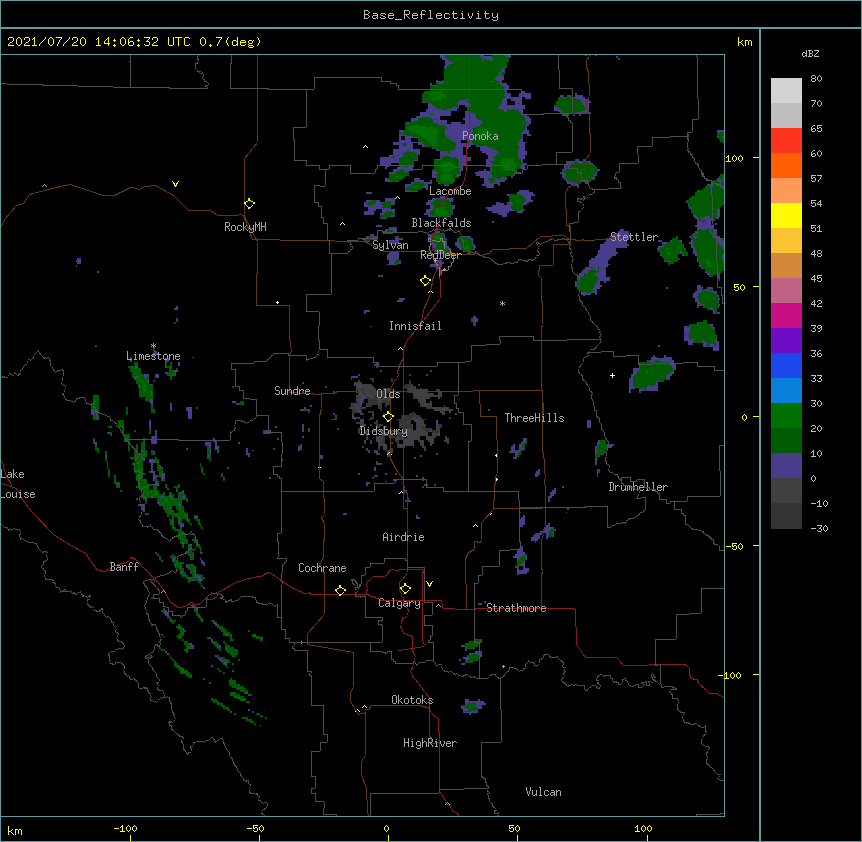
Task: Click the km unit label at bottom left
Action: (x=15, y=831)
